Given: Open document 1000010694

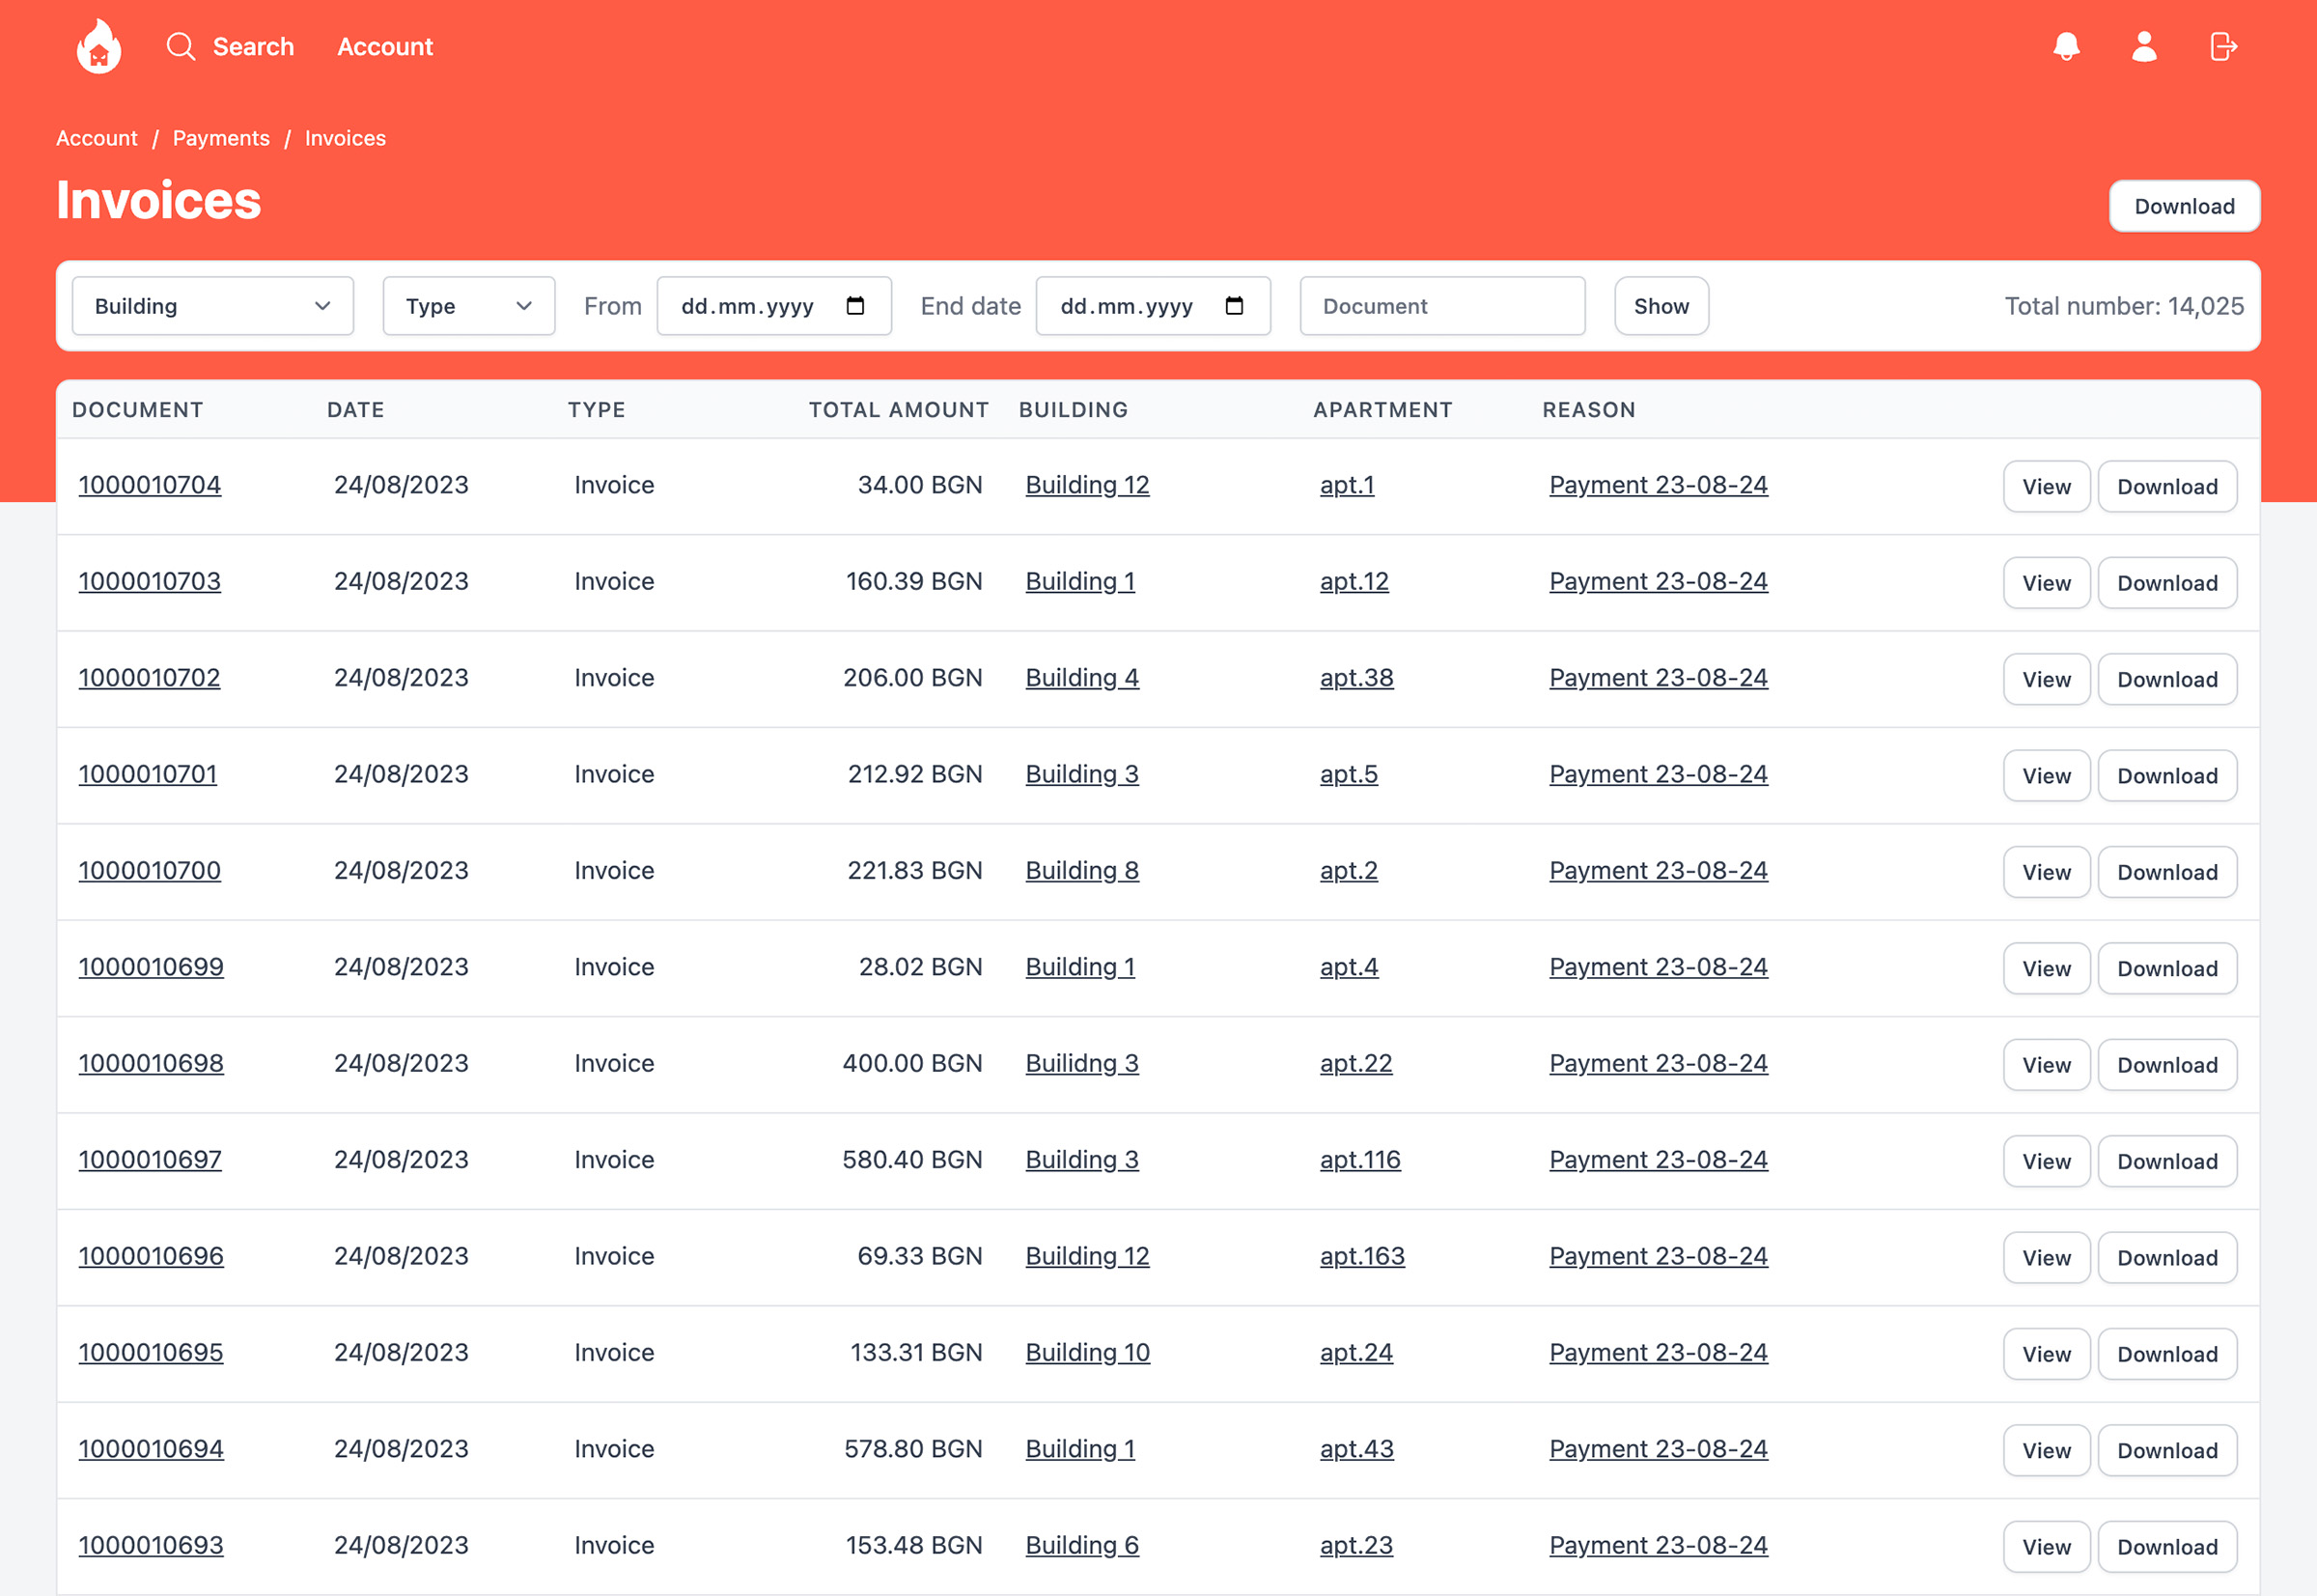Looking at the screenshot, I should pyautogui.click(x=151, y=1449).
